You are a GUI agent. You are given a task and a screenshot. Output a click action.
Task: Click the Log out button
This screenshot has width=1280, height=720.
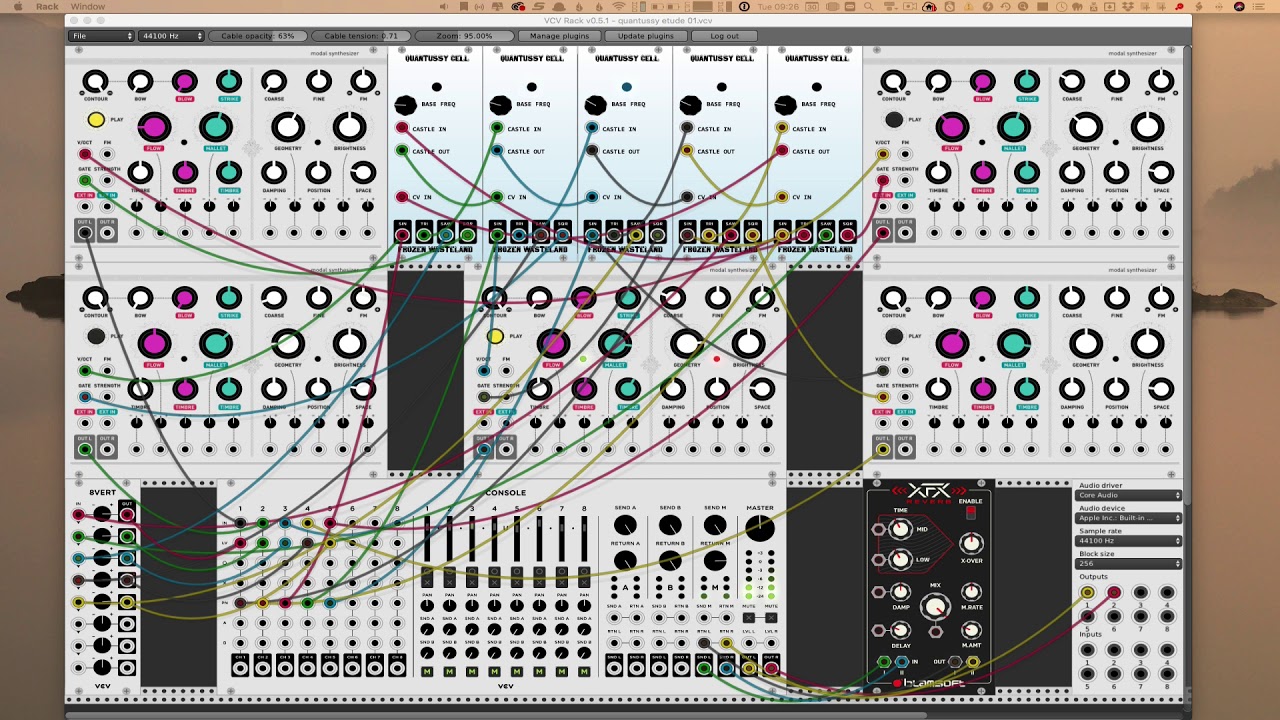tap(725, 36)
